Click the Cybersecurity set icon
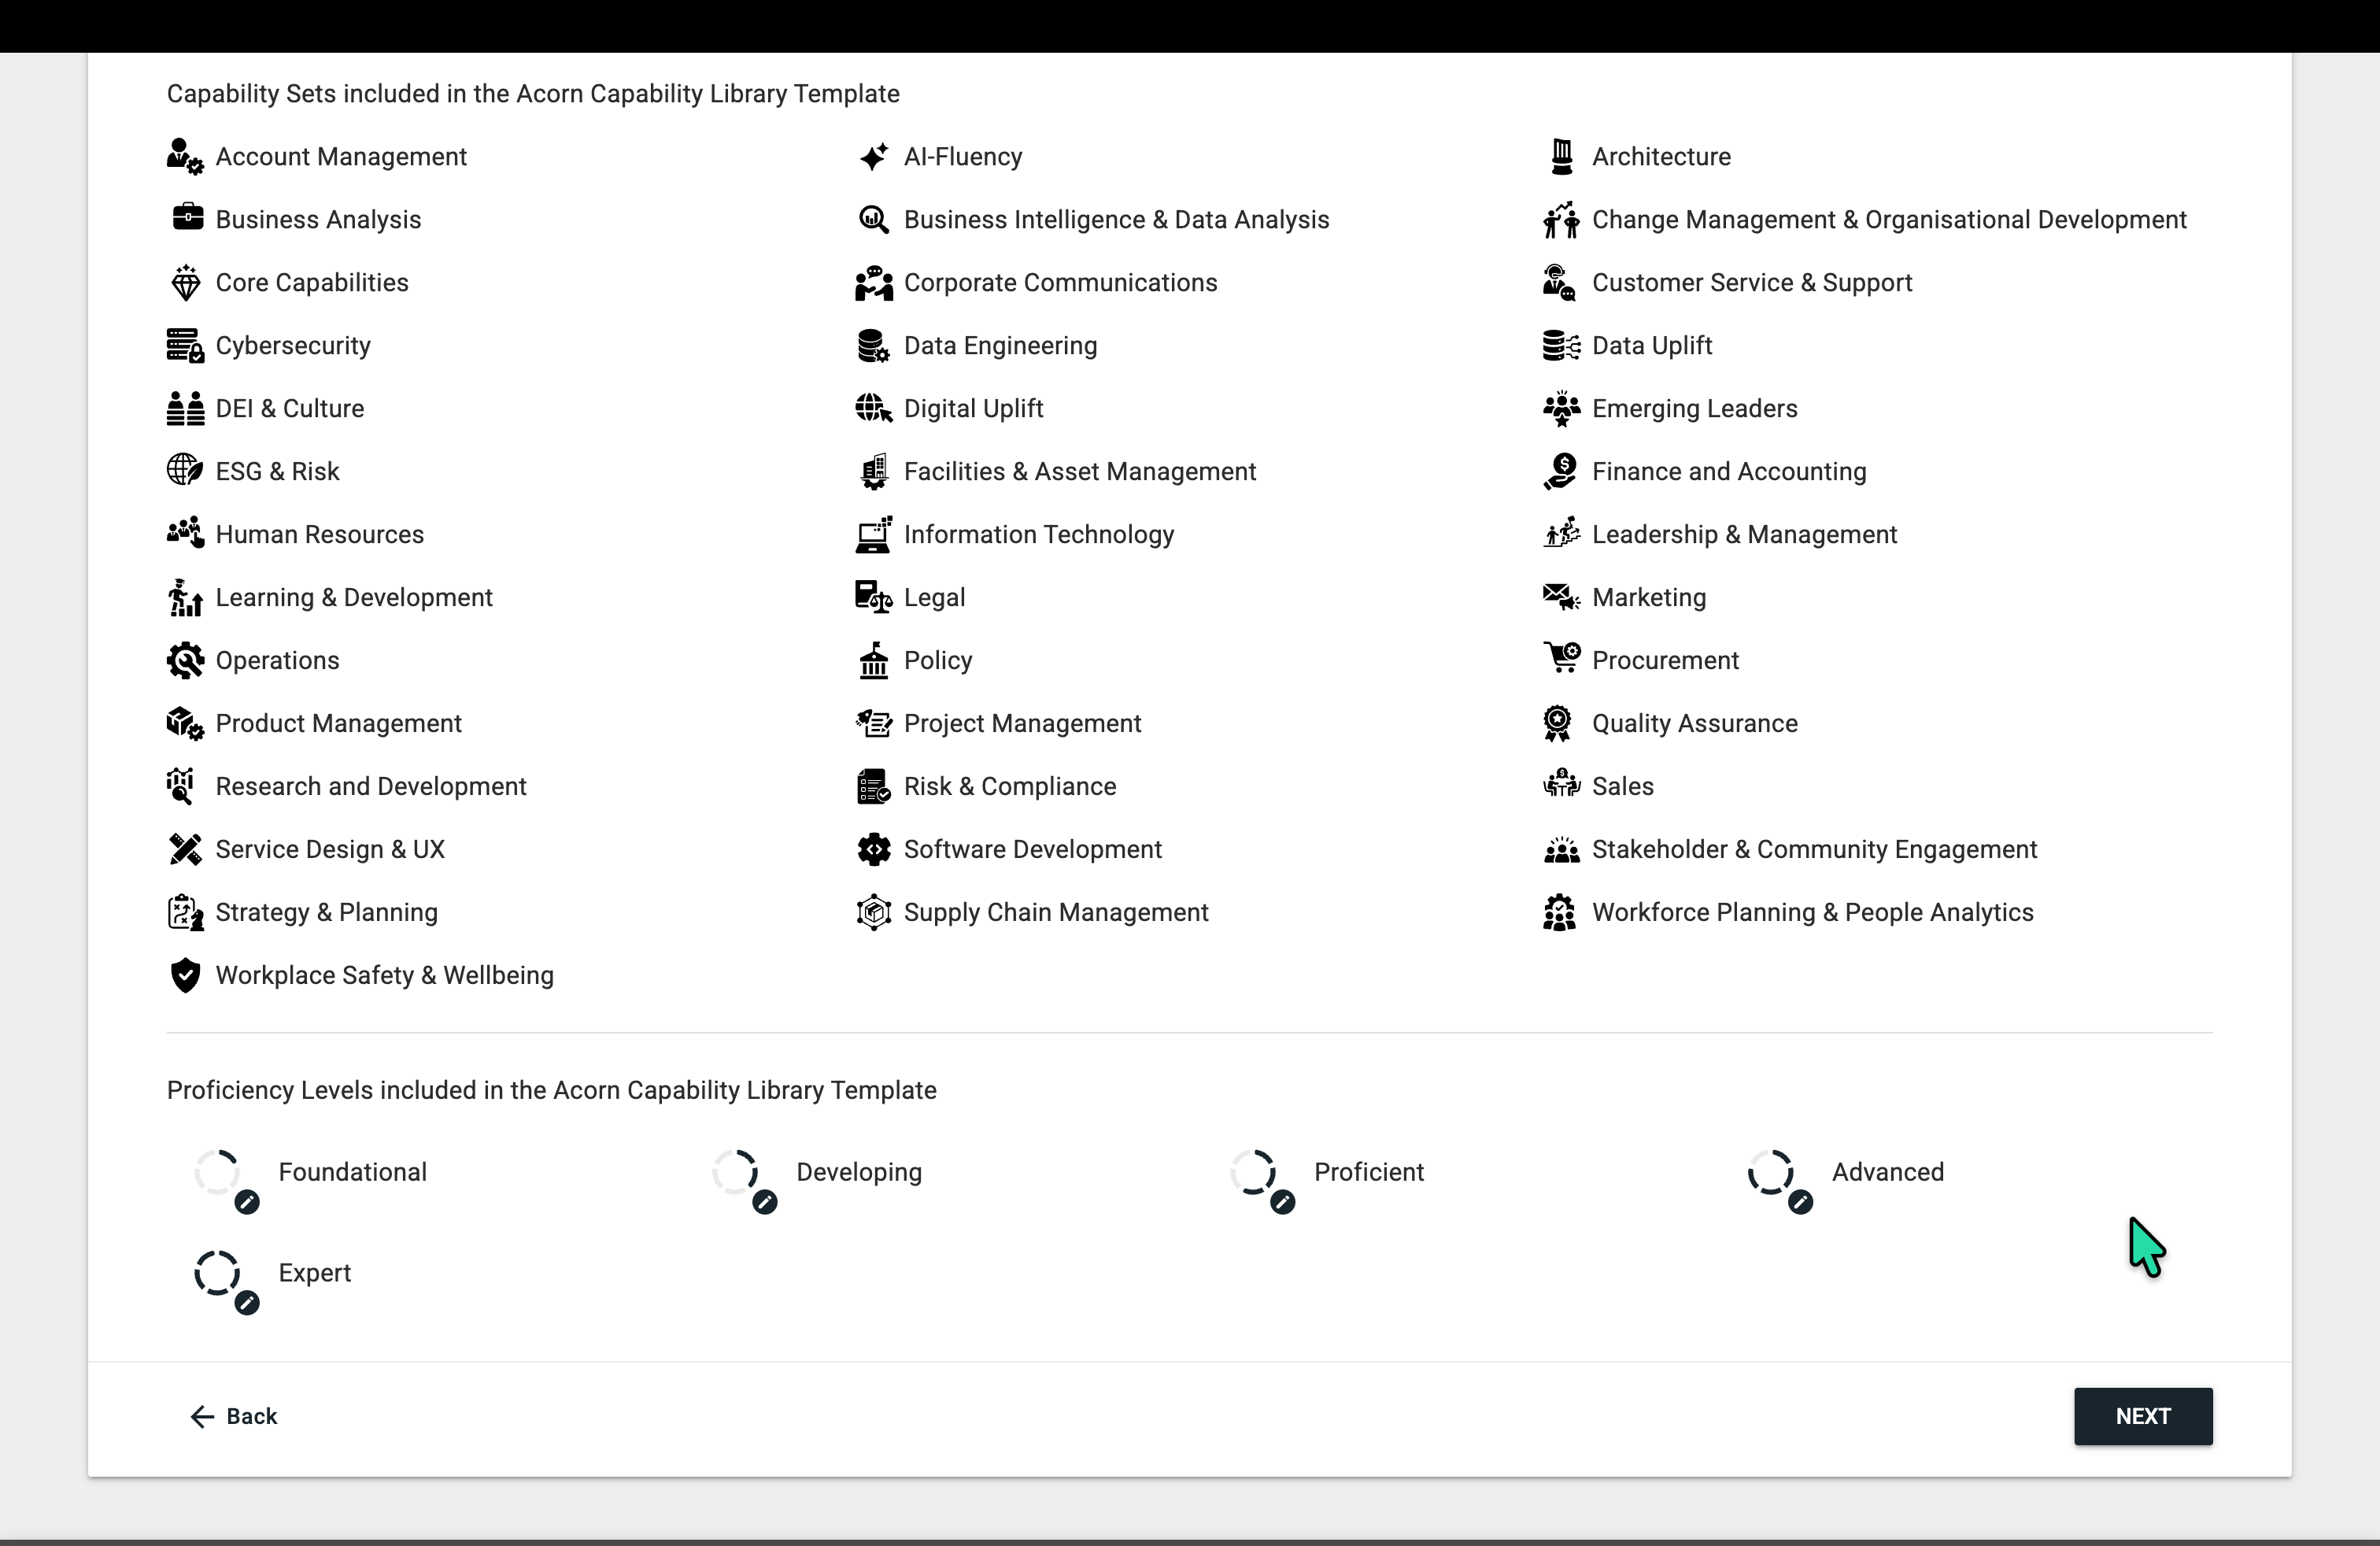Image resolution: width=2380 pixels, height=1546 pixels. point(185,346)
